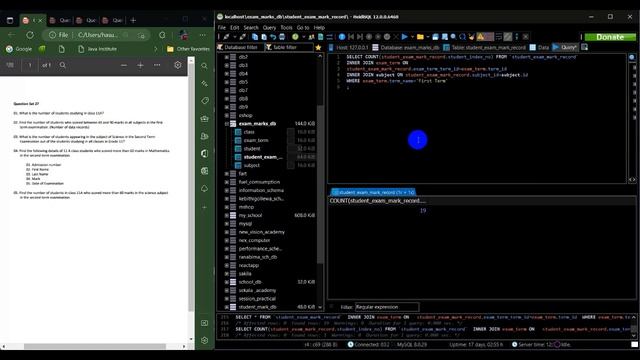Click the blue help circle icon
Screen dimensions: 640x360
coord(342,37)
